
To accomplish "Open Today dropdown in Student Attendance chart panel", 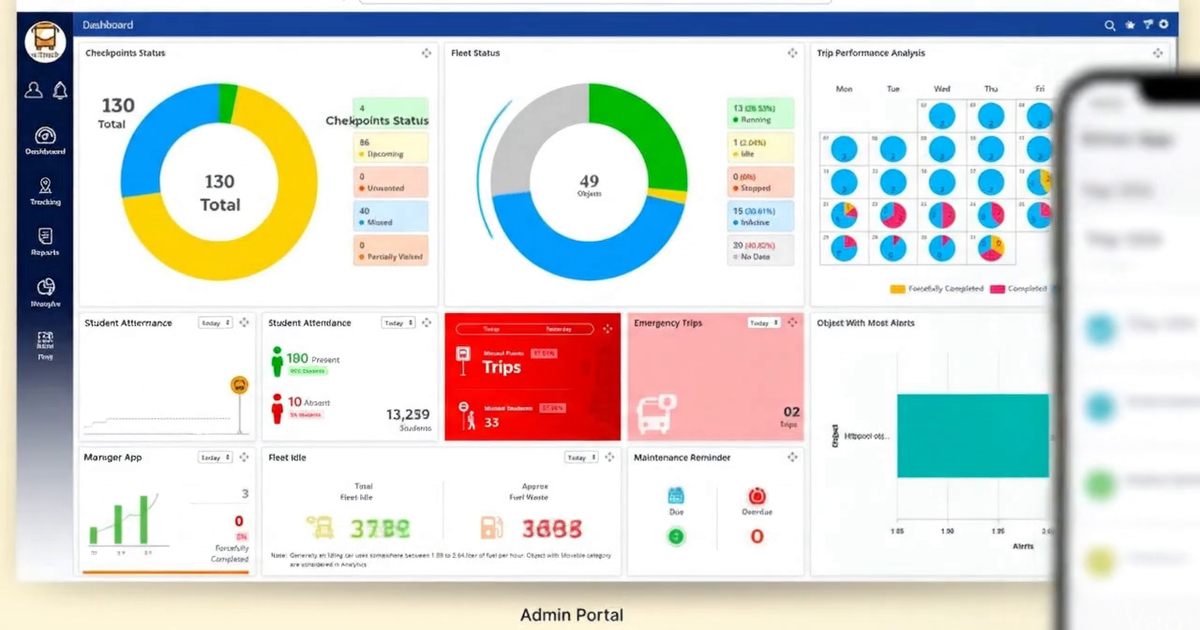I will [215, 323].
